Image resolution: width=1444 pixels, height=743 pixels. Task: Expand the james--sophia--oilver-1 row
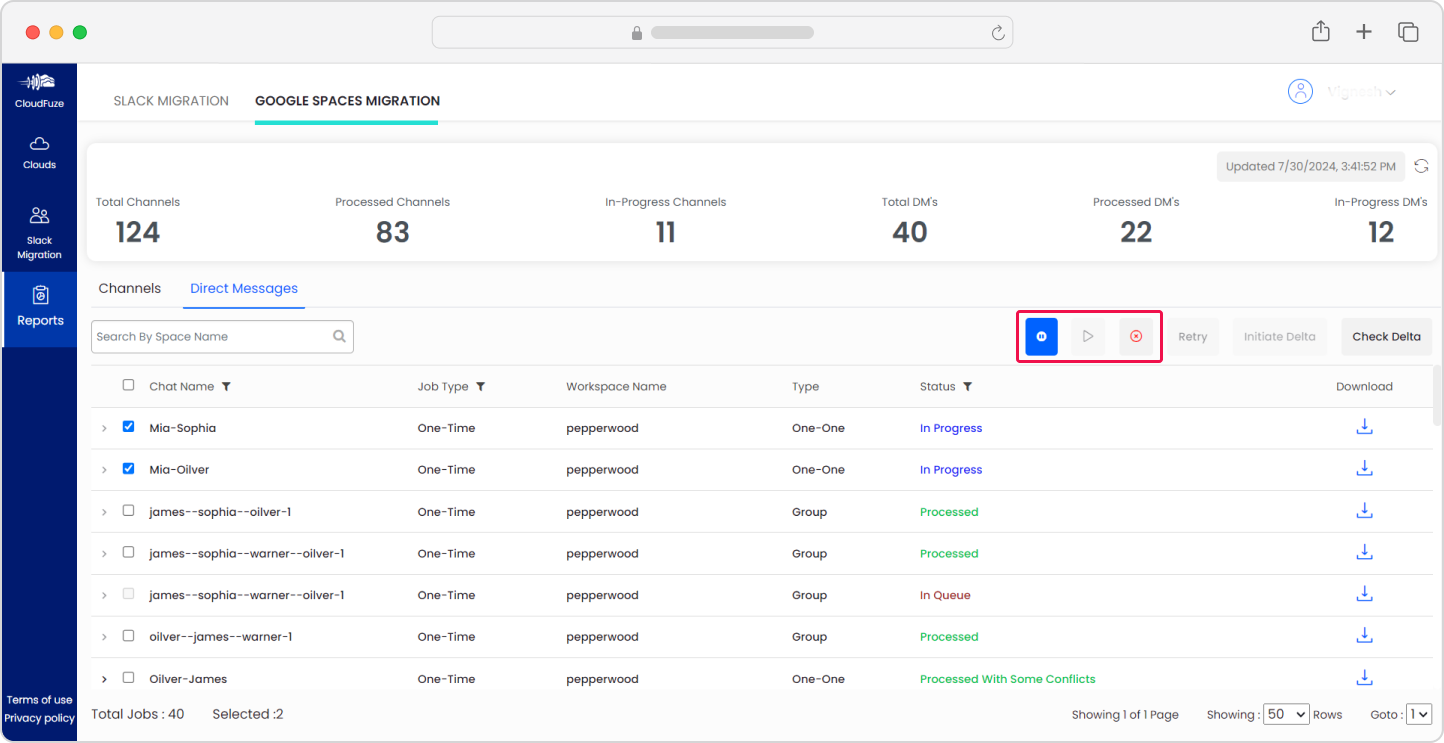pos(104,512)
